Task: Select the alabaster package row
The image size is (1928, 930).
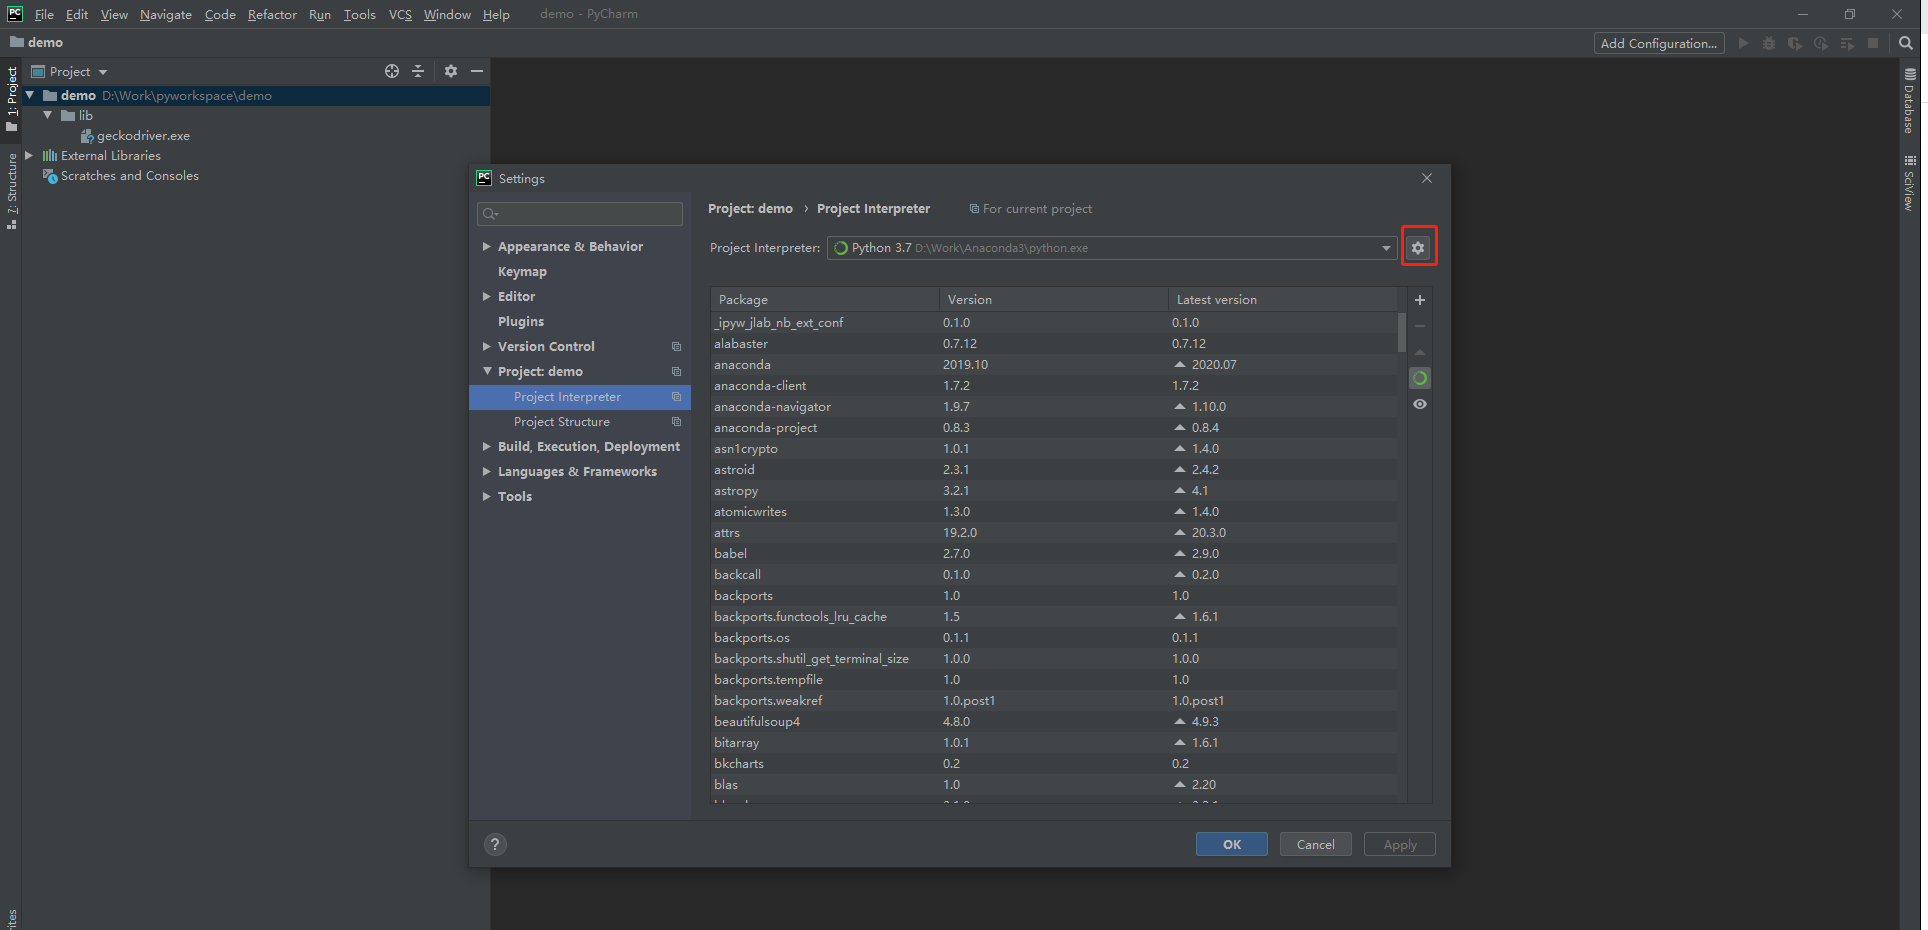Action: [1054, 343]
